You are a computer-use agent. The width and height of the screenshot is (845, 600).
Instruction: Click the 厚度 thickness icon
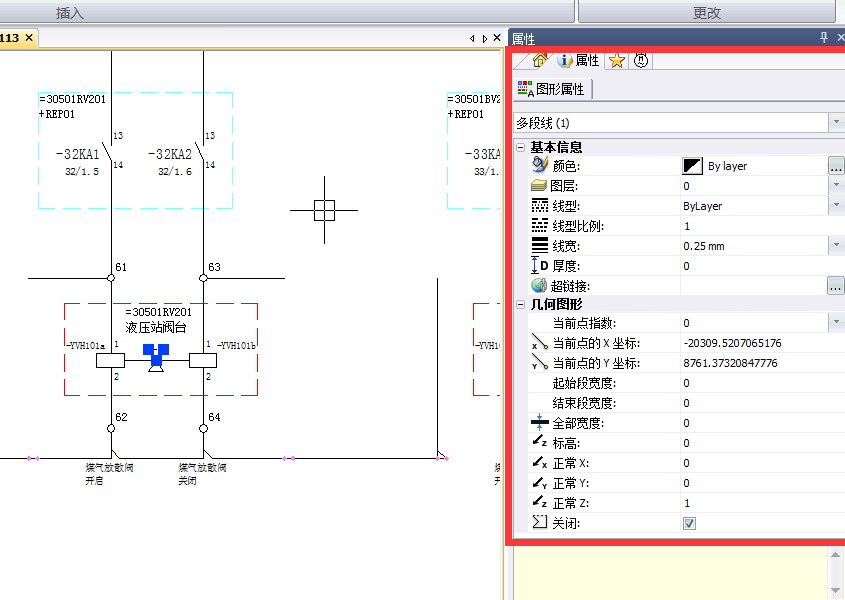point(539,266)
